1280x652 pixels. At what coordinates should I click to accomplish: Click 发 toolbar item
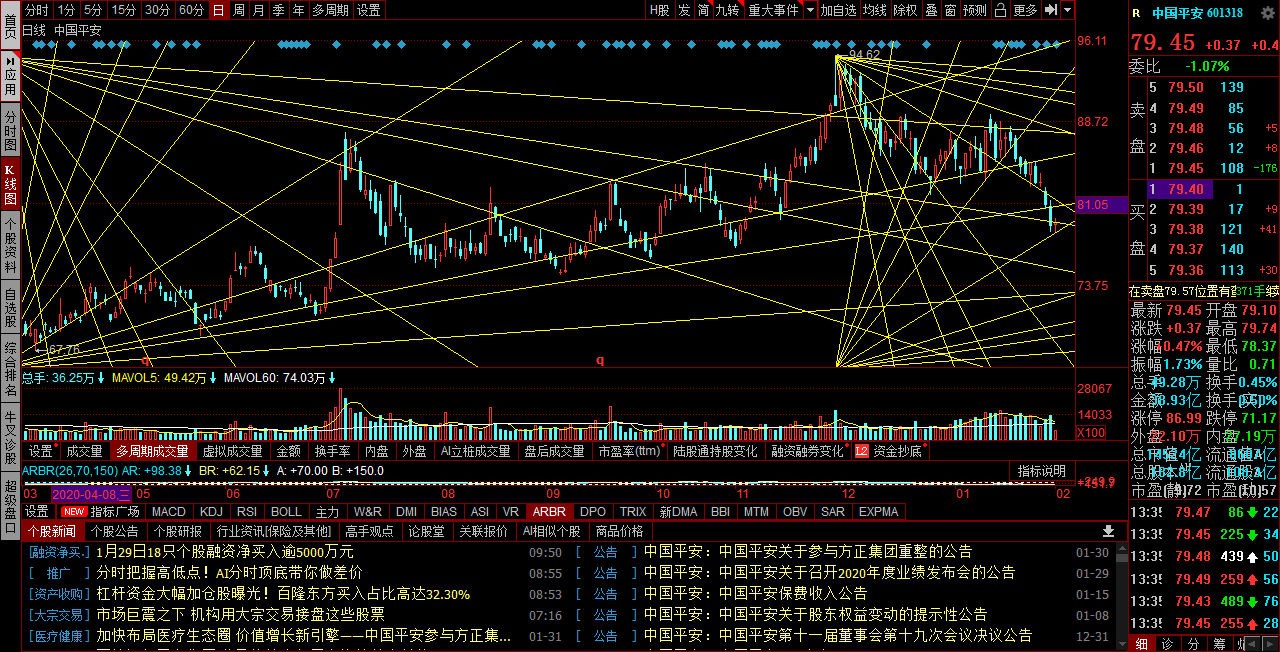coord(684,10)
